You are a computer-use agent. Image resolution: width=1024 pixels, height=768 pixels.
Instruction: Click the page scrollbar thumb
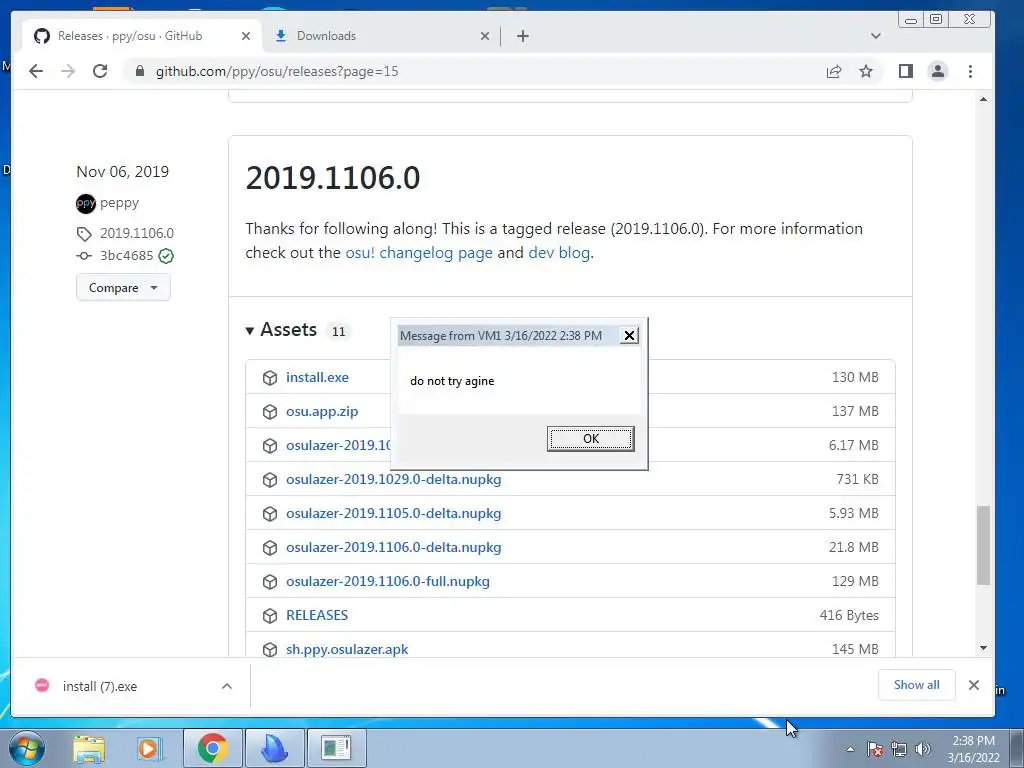[x=983, y=545]
